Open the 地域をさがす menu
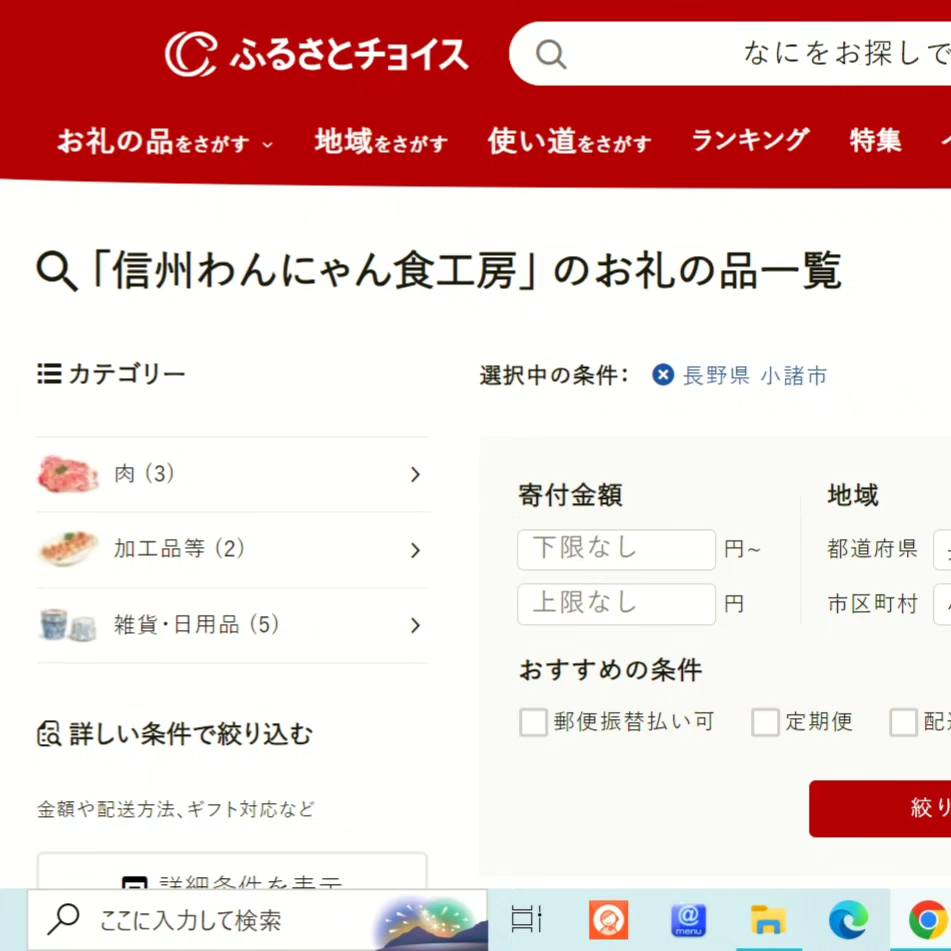This screenshot has height=951, width=951. click(x=381, y=141)
